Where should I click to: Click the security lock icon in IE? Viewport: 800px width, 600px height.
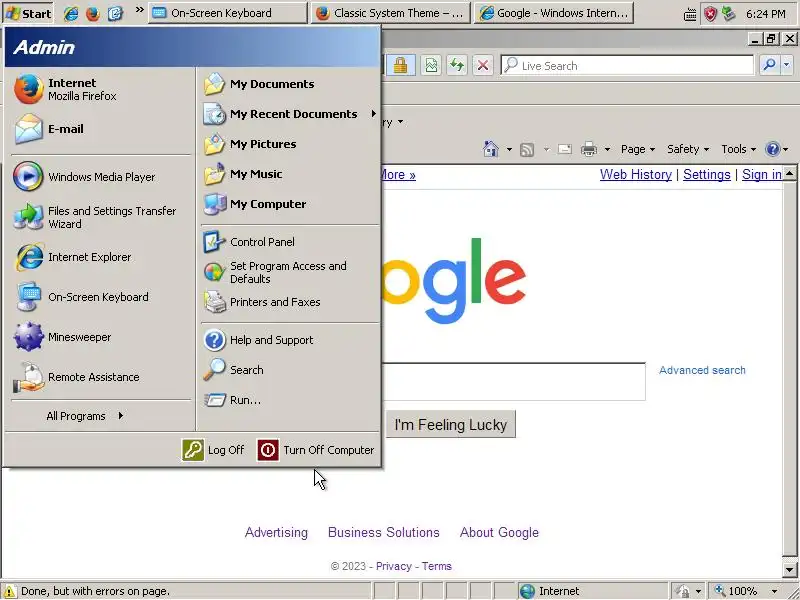[x=401, y=65]
